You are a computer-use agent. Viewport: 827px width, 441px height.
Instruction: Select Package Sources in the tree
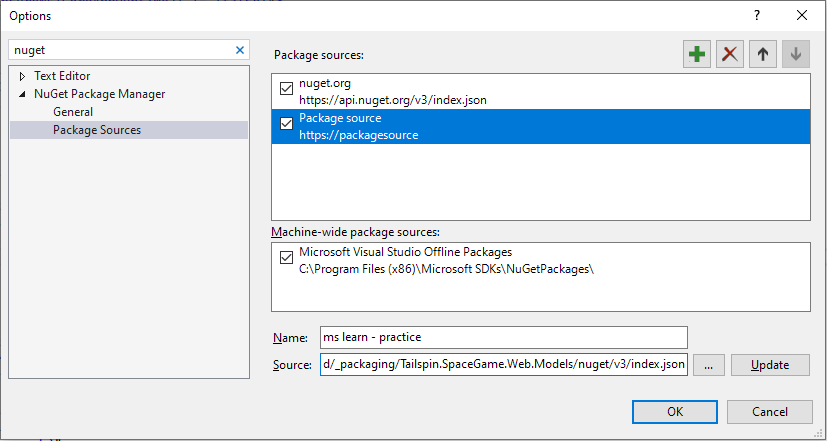tap(97, 130)
